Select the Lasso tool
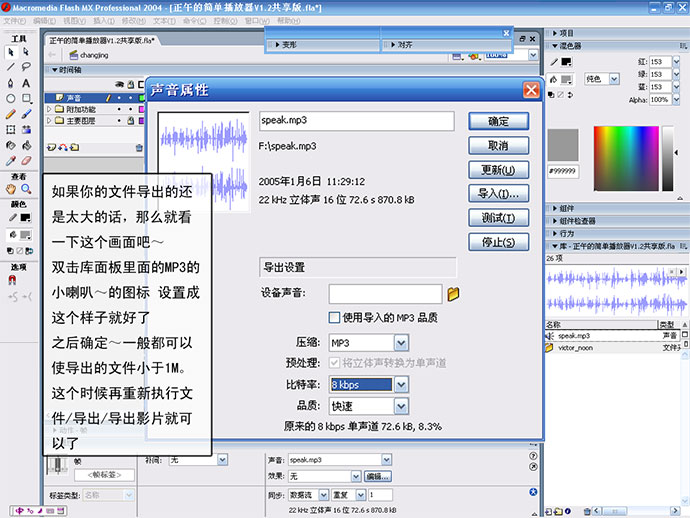 (x=26, y=67)
